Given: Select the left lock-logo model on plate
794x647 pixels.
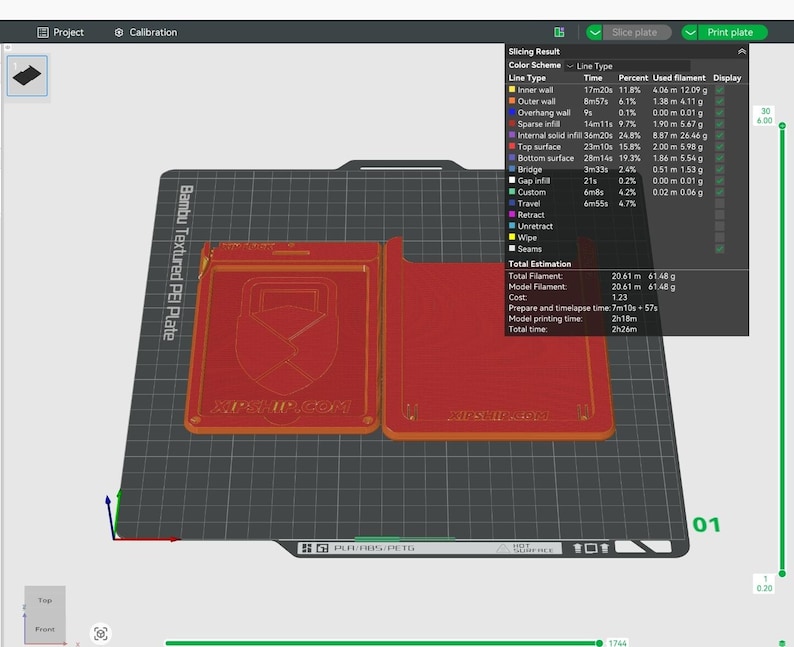Looking at the screenshot, I should coord(284,339).
